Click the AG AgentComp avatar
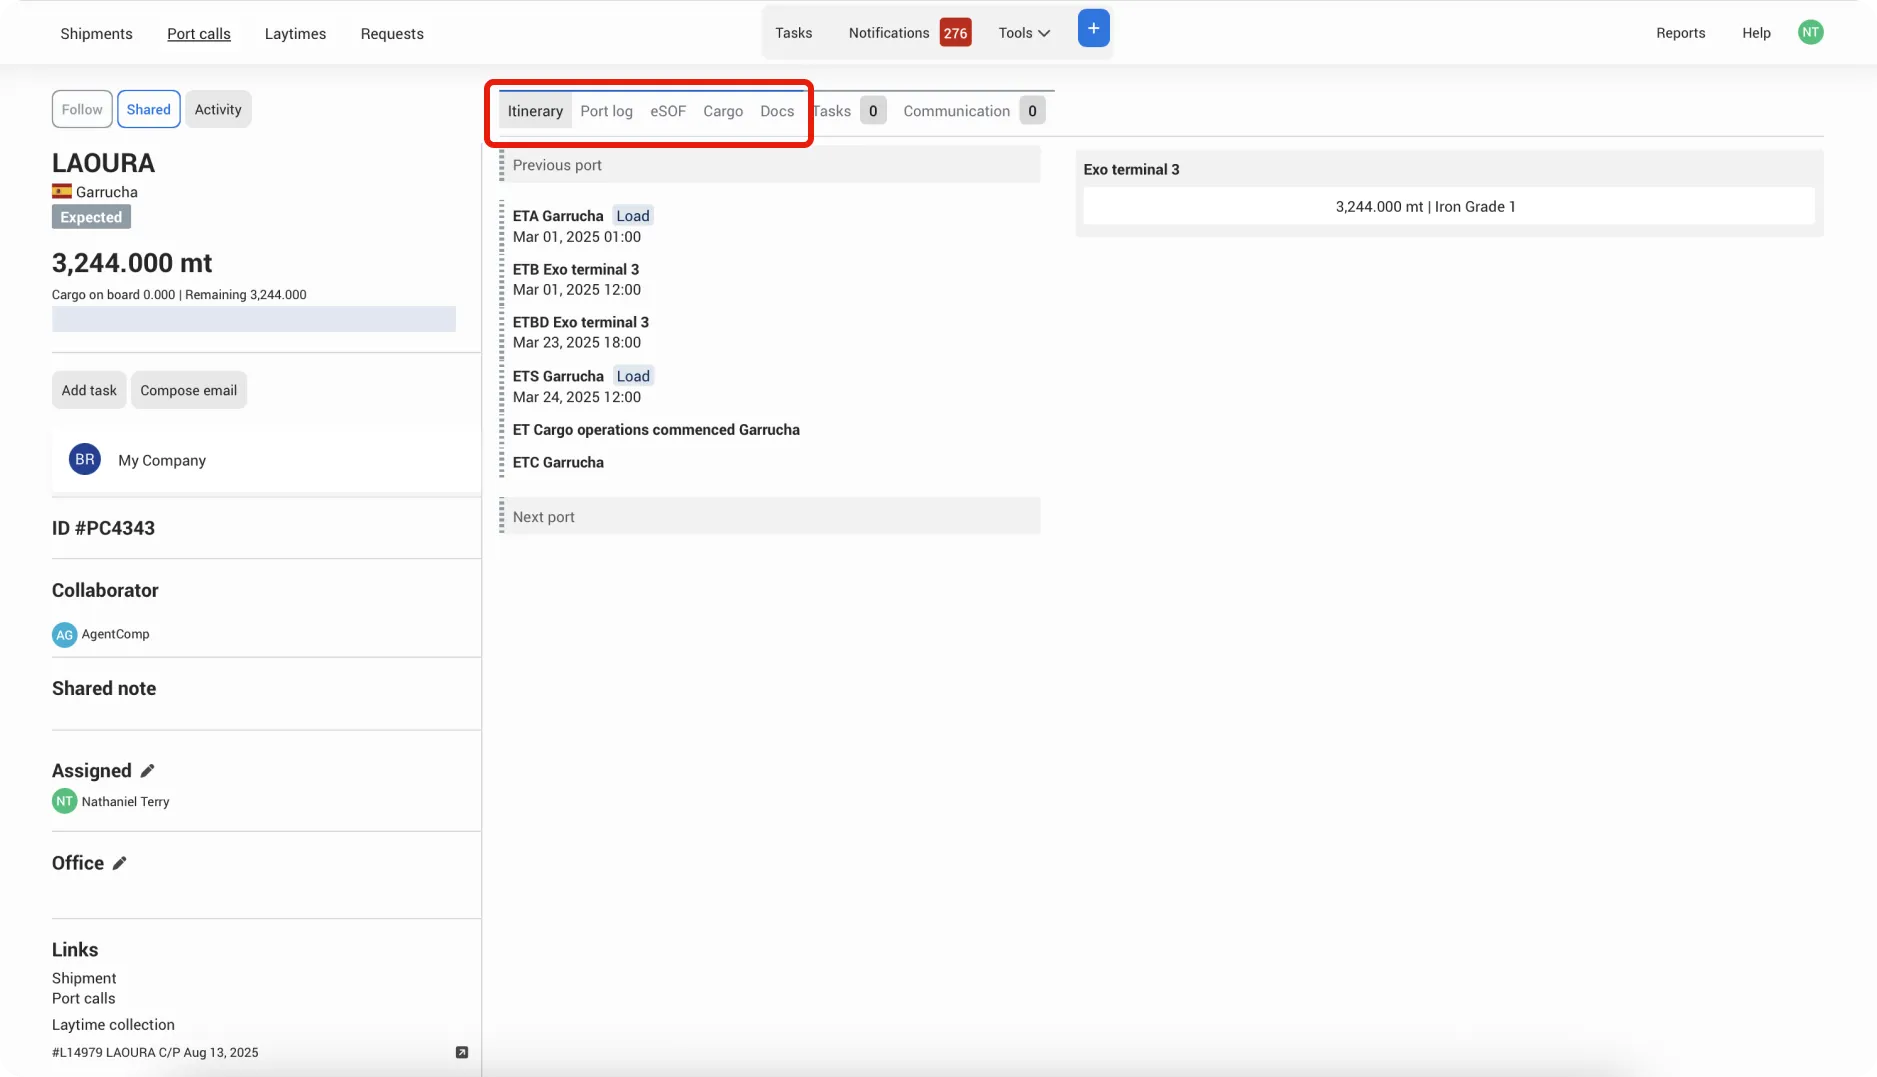Viewport: 1877px width, 1077px height. pos(64,635)
